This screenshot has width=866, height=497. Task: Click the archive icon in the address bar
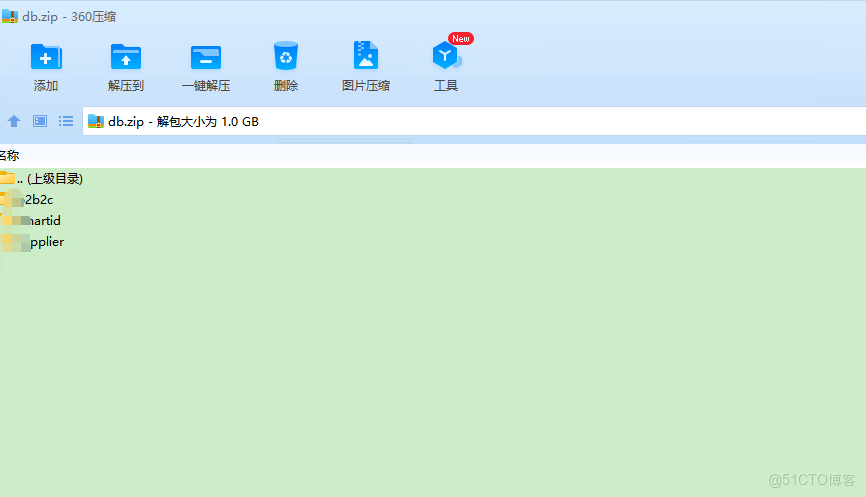96,121
